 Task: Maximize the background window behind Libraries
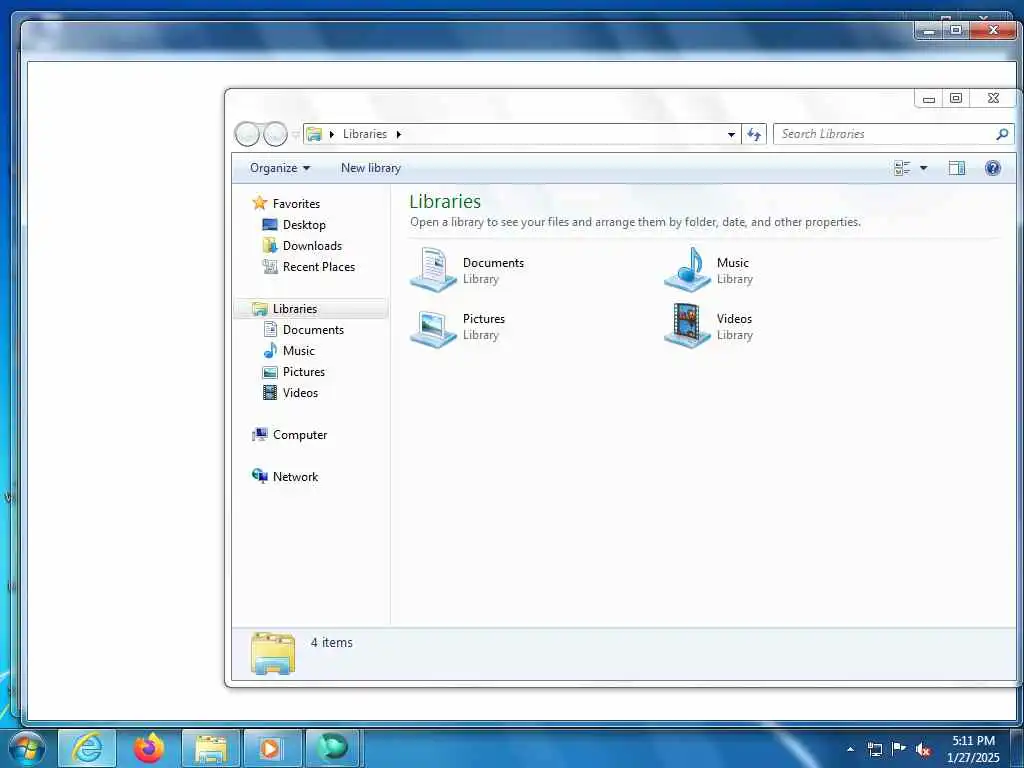(x=956, y=31)
